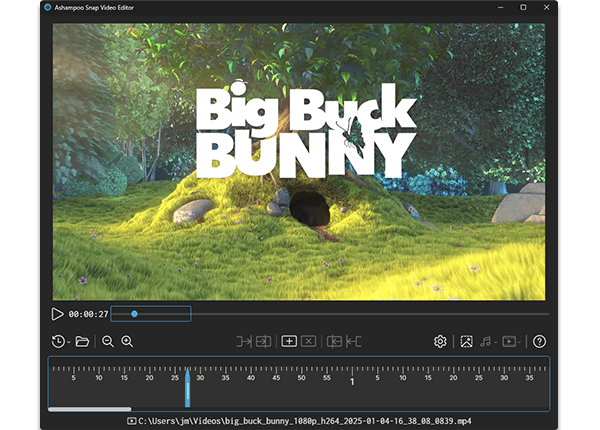600x430 pixels.
Task: Click the first disabled arrow-to-line trim icon
Action: tap(244, 341)
